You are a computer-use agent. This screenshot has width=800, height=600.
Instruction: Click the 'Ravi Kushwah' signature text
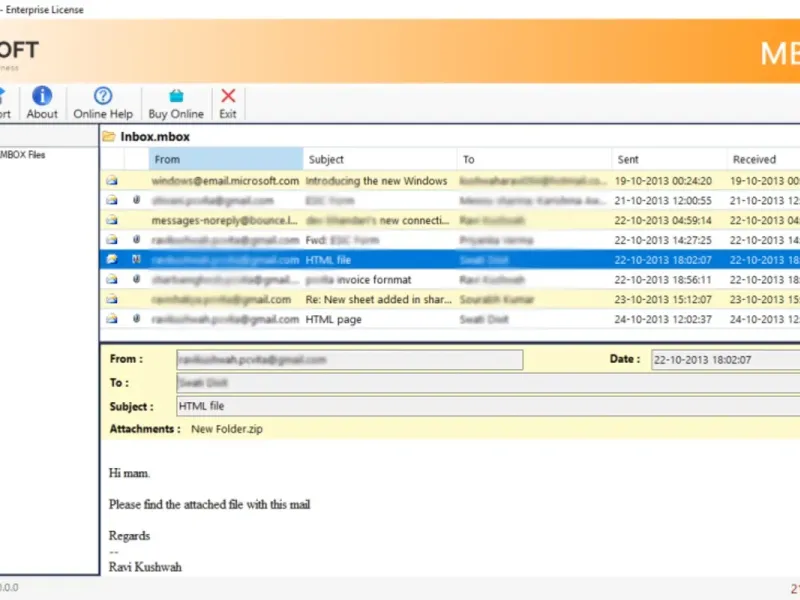pyautogui.click(x=145, y=567)
